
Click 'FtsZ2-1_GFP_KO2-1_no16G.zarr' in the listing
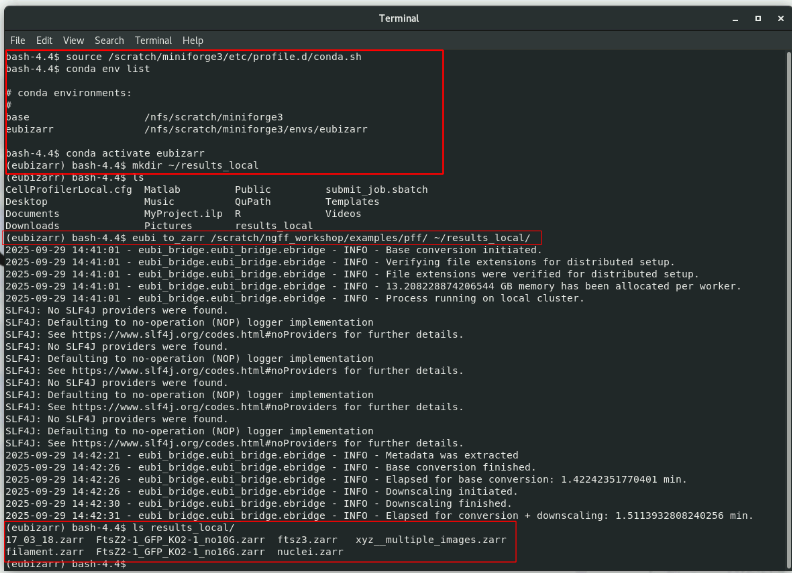pyautogui.click(x=180, y=552)
